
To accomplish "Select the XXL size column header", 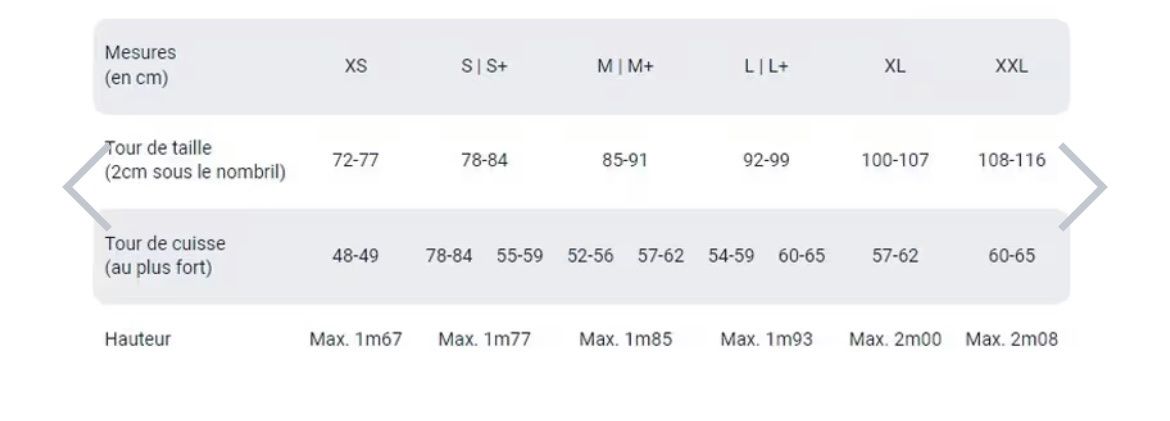I will click(x=1012, y=66).
